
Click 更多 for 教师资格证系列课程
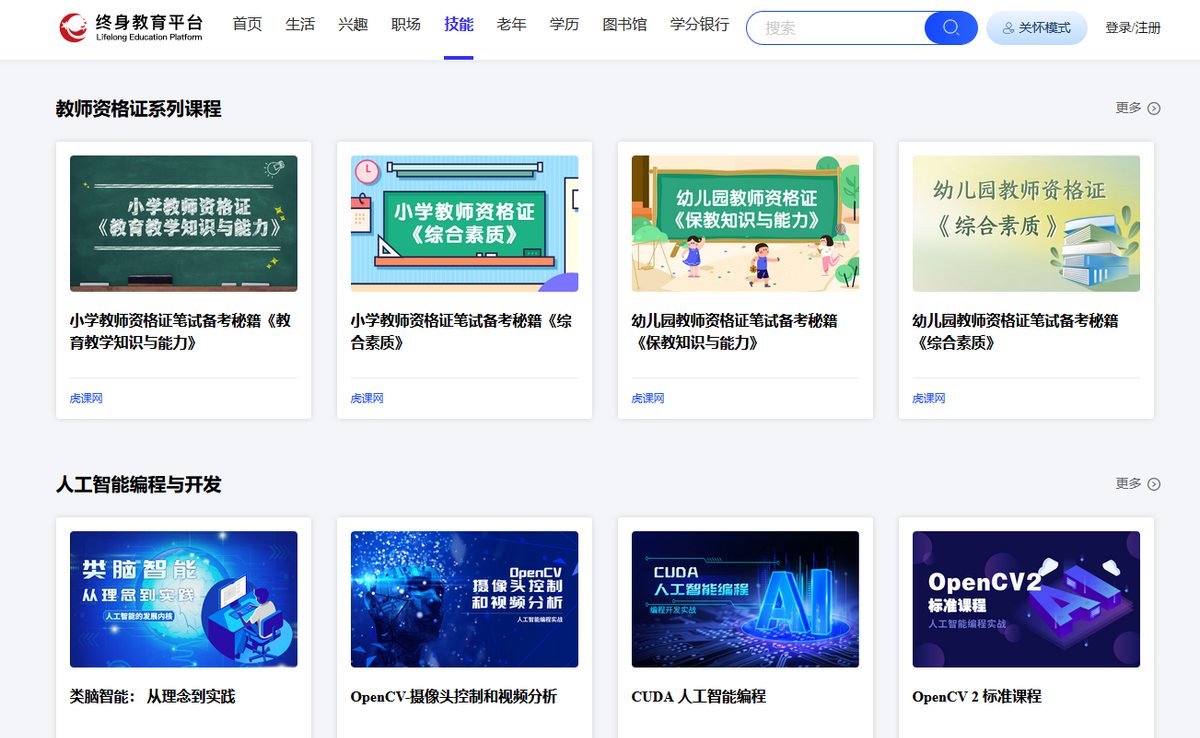click(x=1129, y=108)
